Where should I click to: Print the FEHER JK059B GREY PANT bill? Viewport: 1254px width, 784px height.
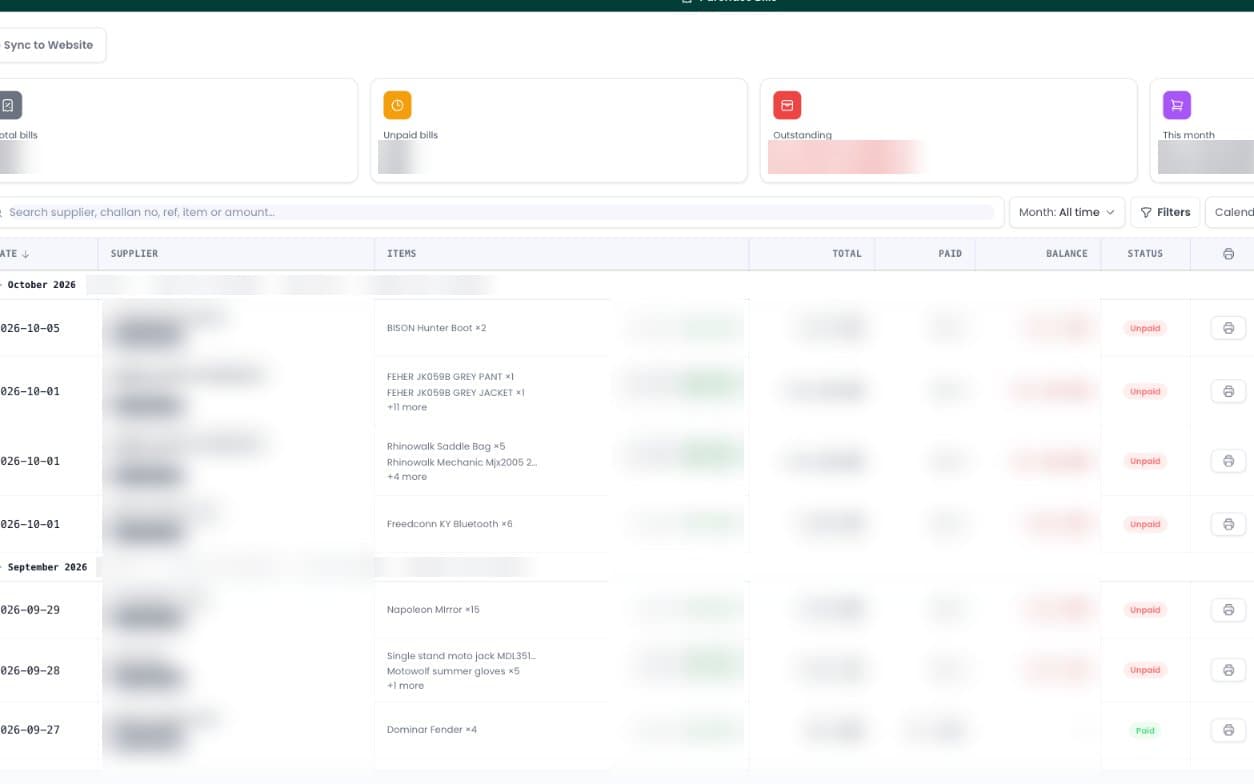coord(1228,391)
